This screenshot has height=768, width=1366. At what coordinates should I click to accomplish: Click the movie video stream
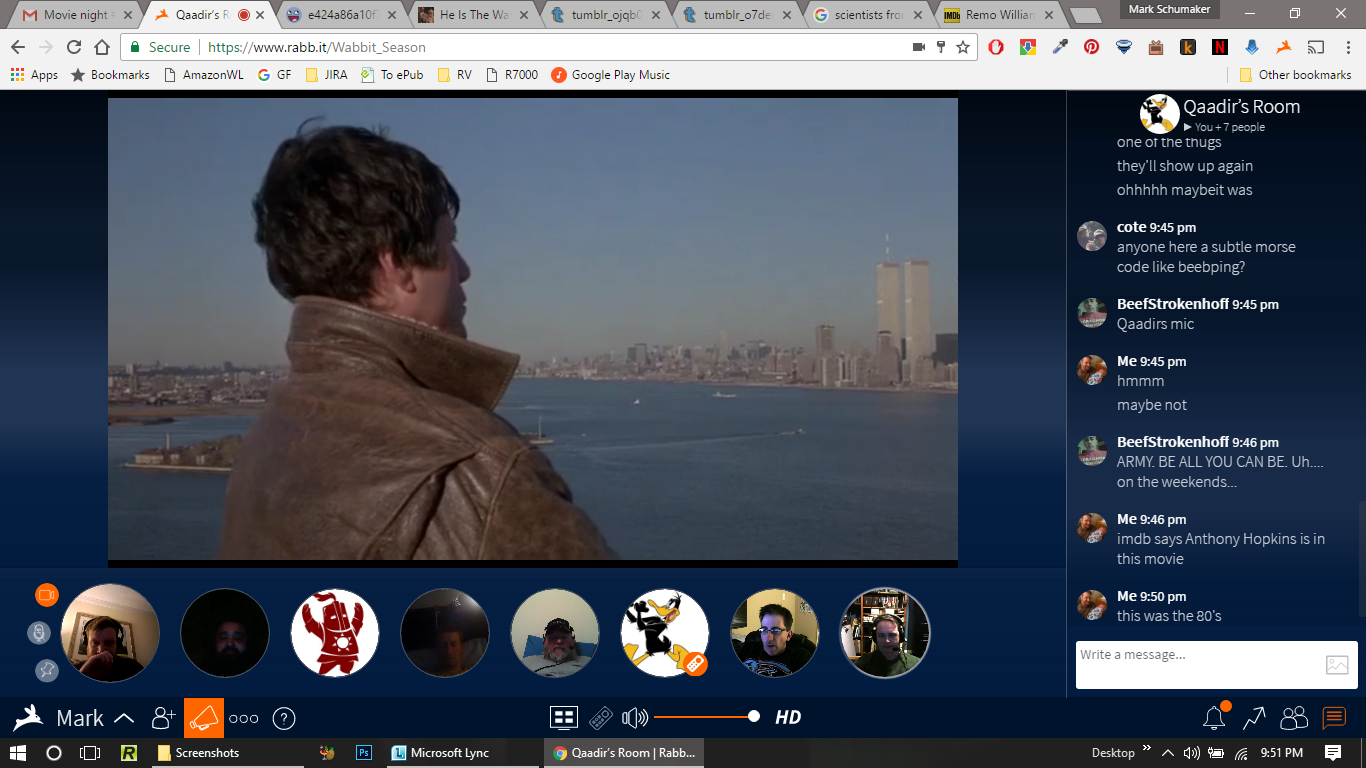click(x=533, y=329)
